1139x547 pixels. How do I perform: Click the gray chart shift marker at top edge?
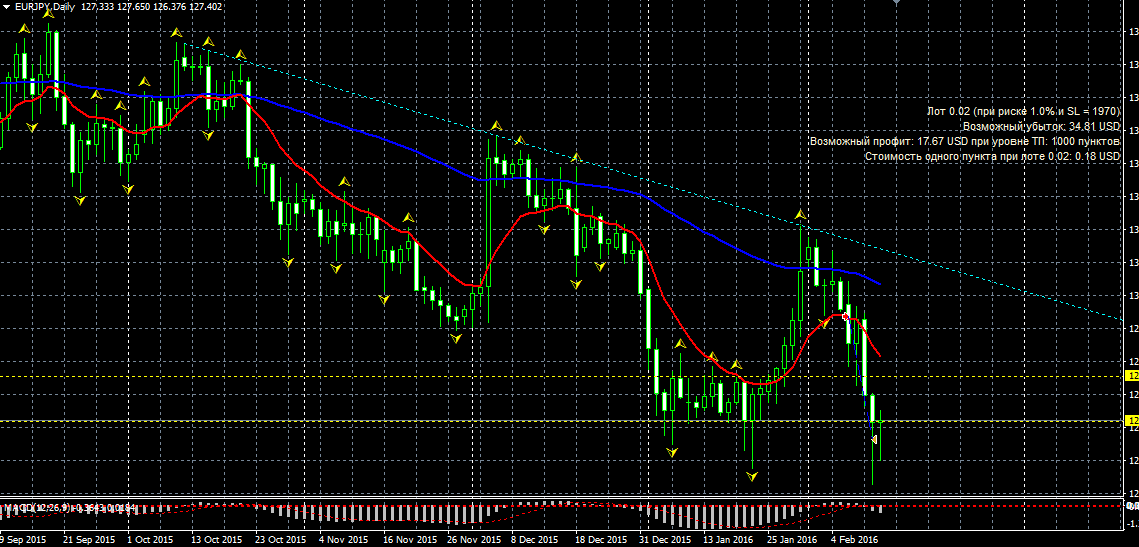[x=896, y=3]
